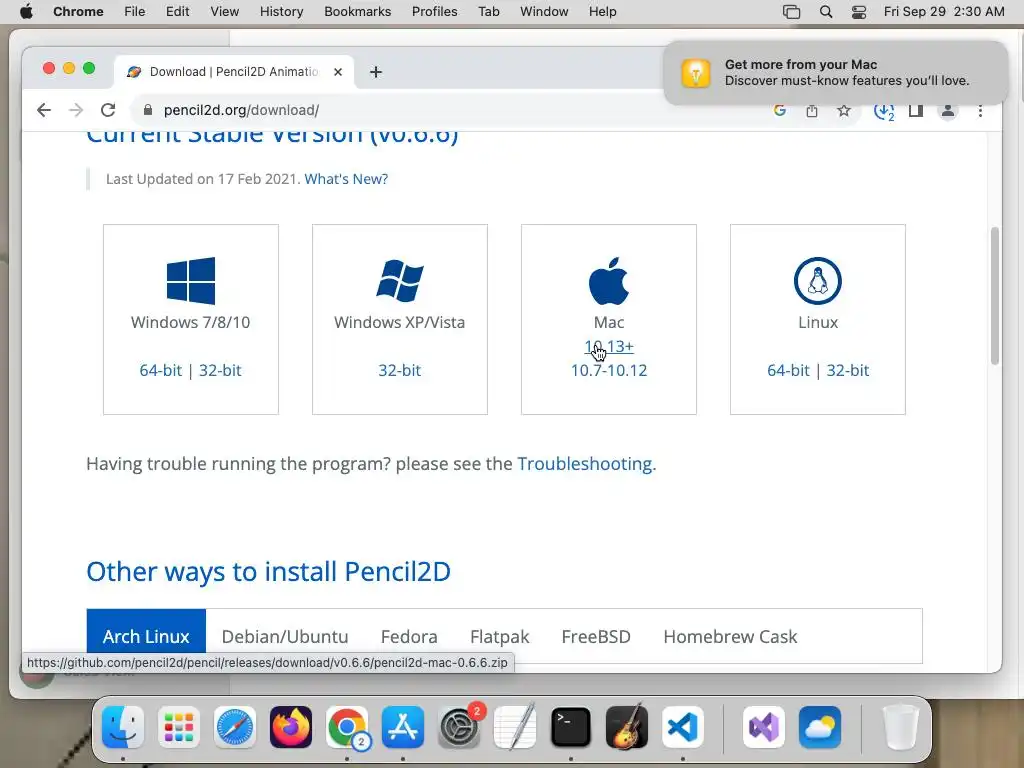Screen dimensions: 1024x768
Task: Switch to the FreeBSD tab
Action: click(596, 636)
